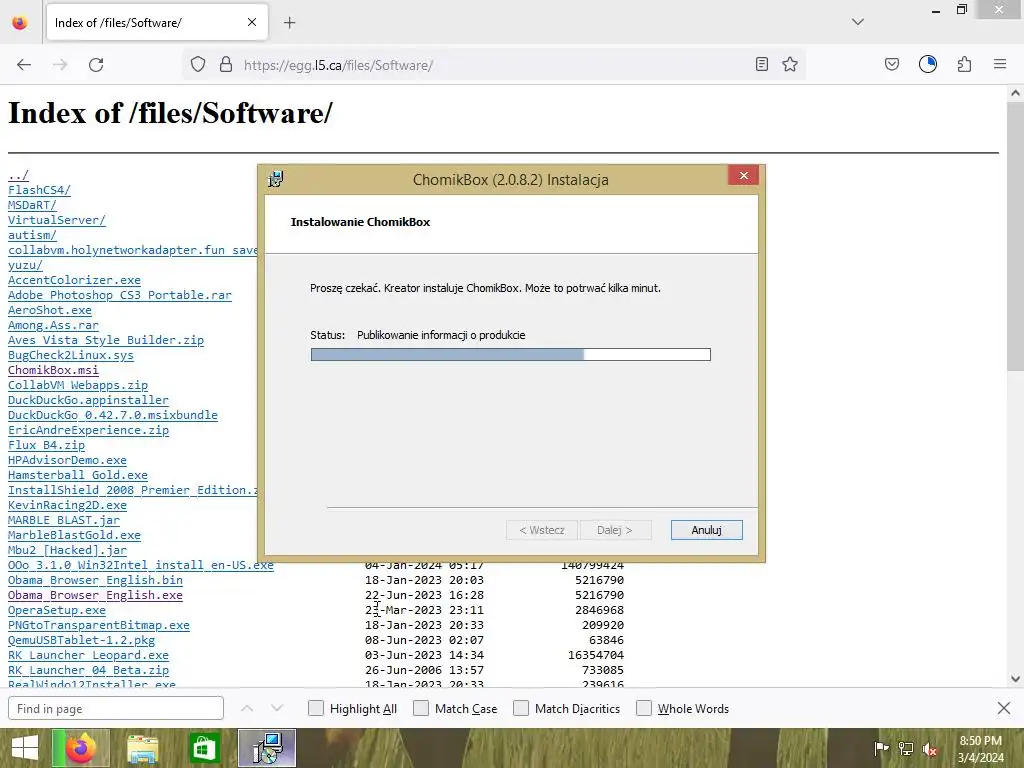Click the network tray icon
Image resolution: width=1024 pixels, height=768 pixels.
906,748
